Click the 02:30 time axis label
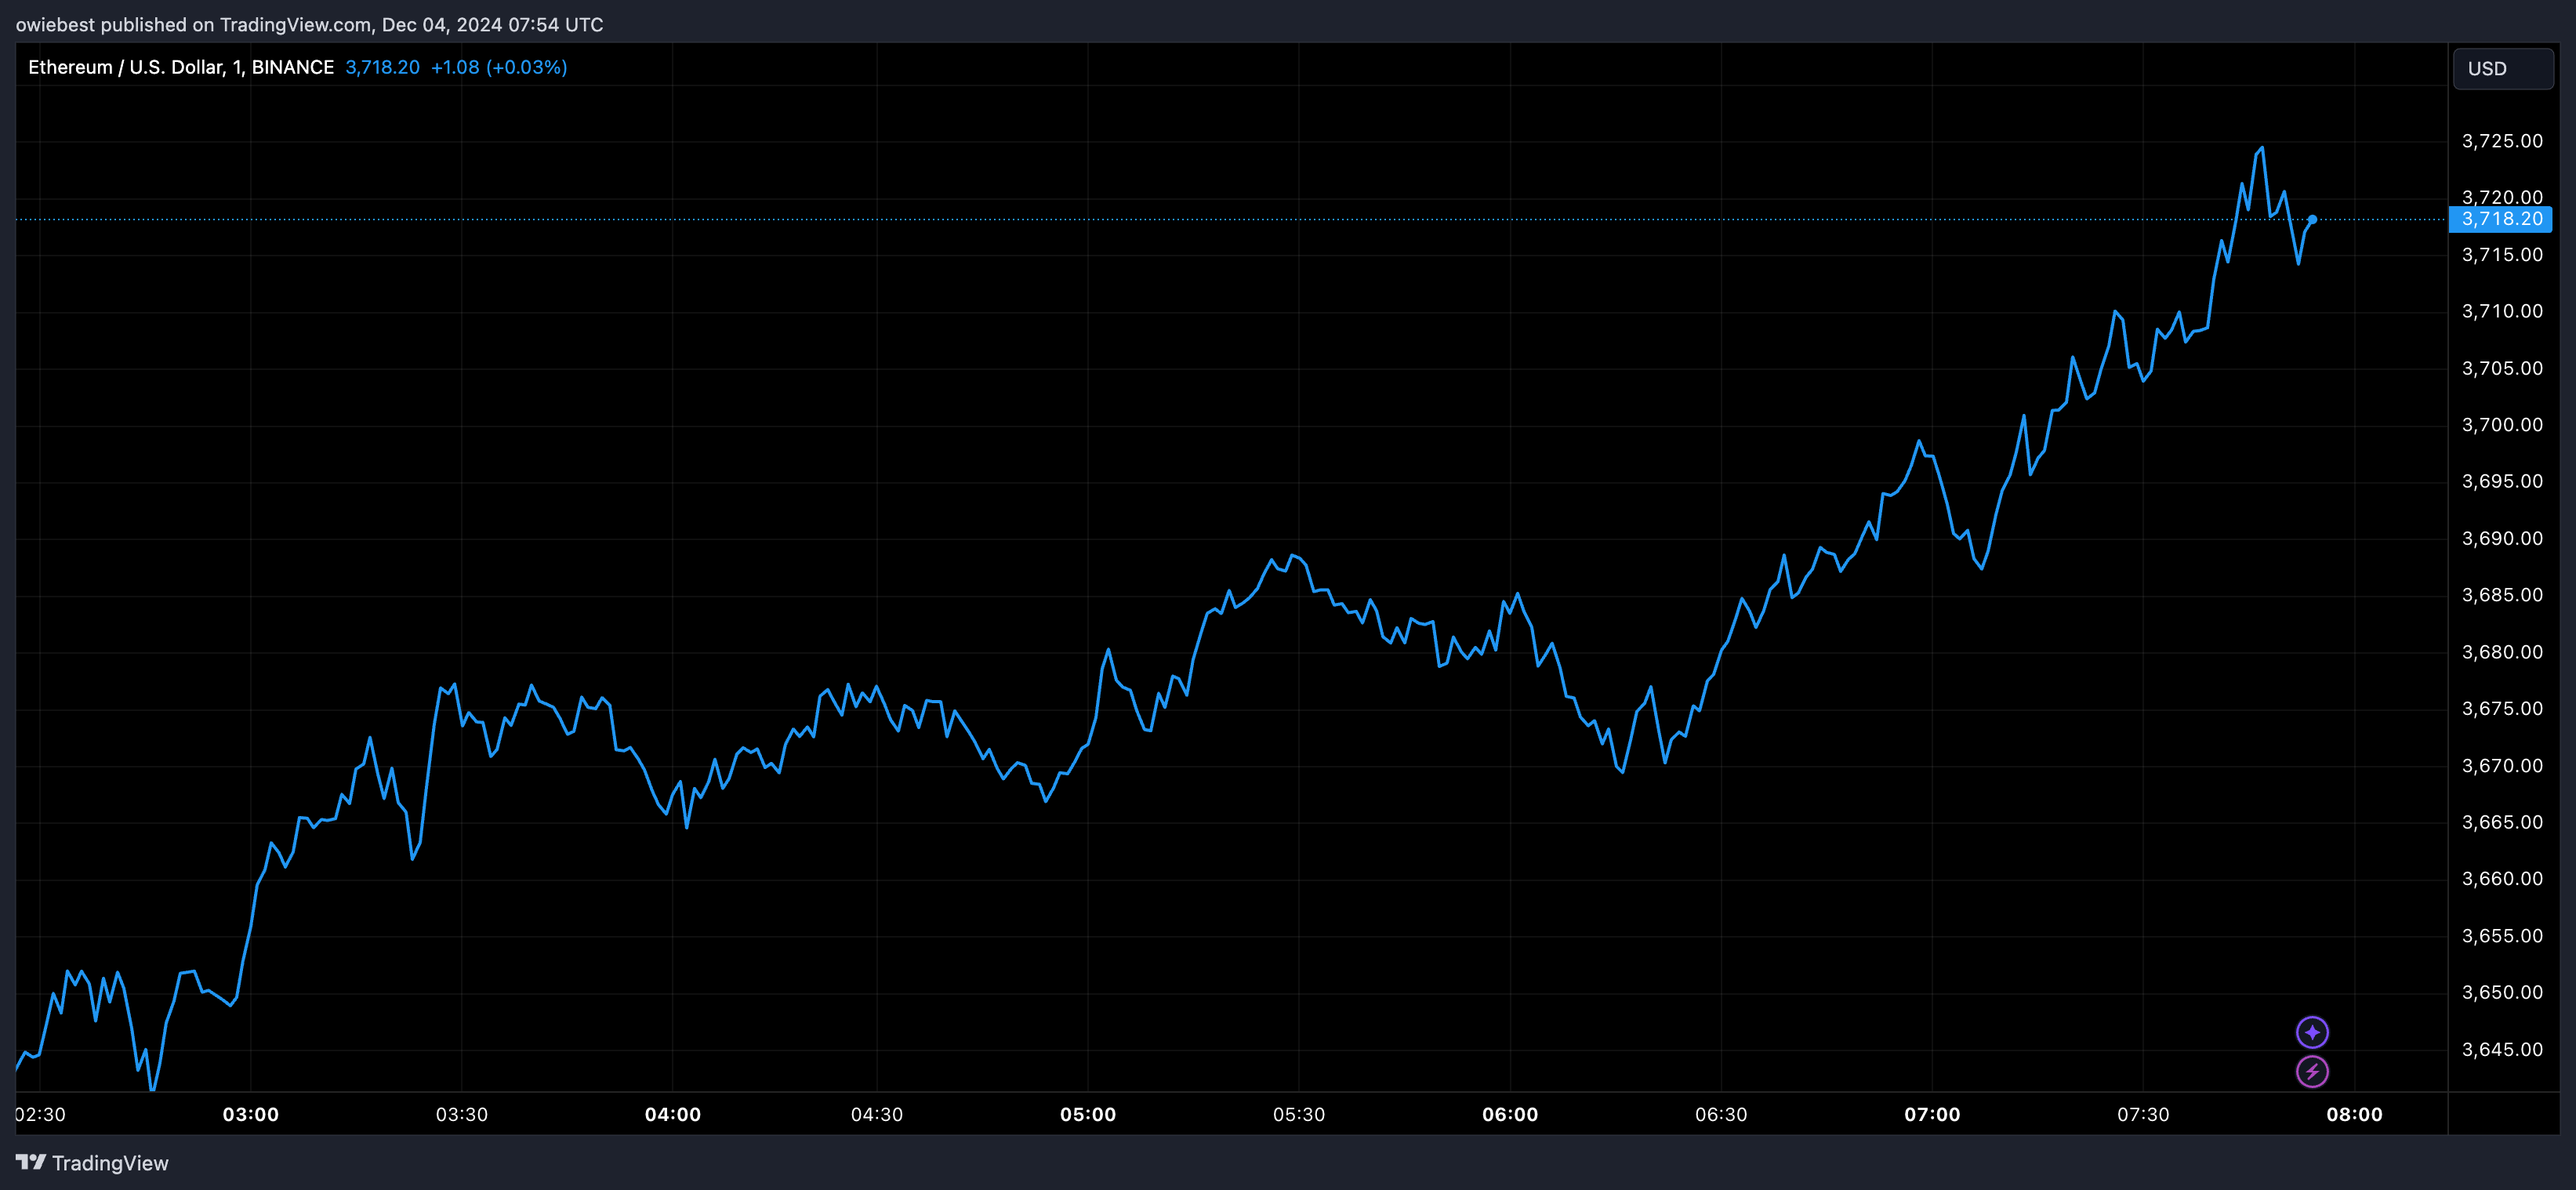This screenshot has width=2576, height=1190. click(x=41, y=1114)
